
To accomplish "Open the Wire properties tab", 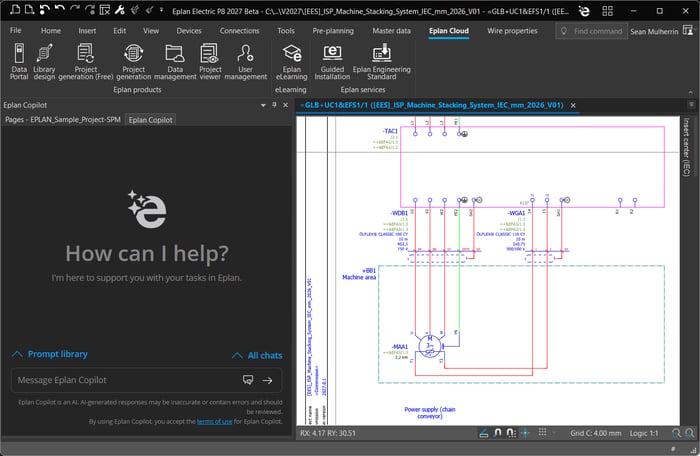I will click(x=512, y=31).
